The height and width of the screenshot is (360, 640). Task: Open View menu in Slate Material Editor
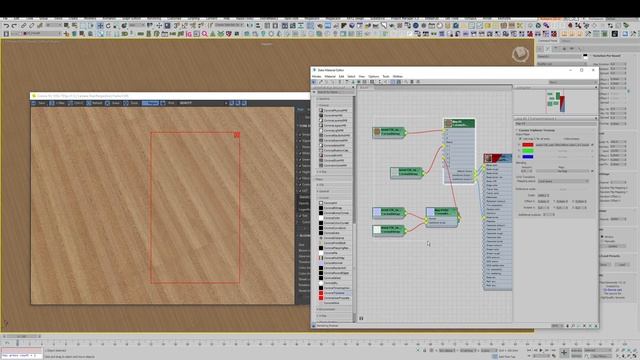pos(362,76)
